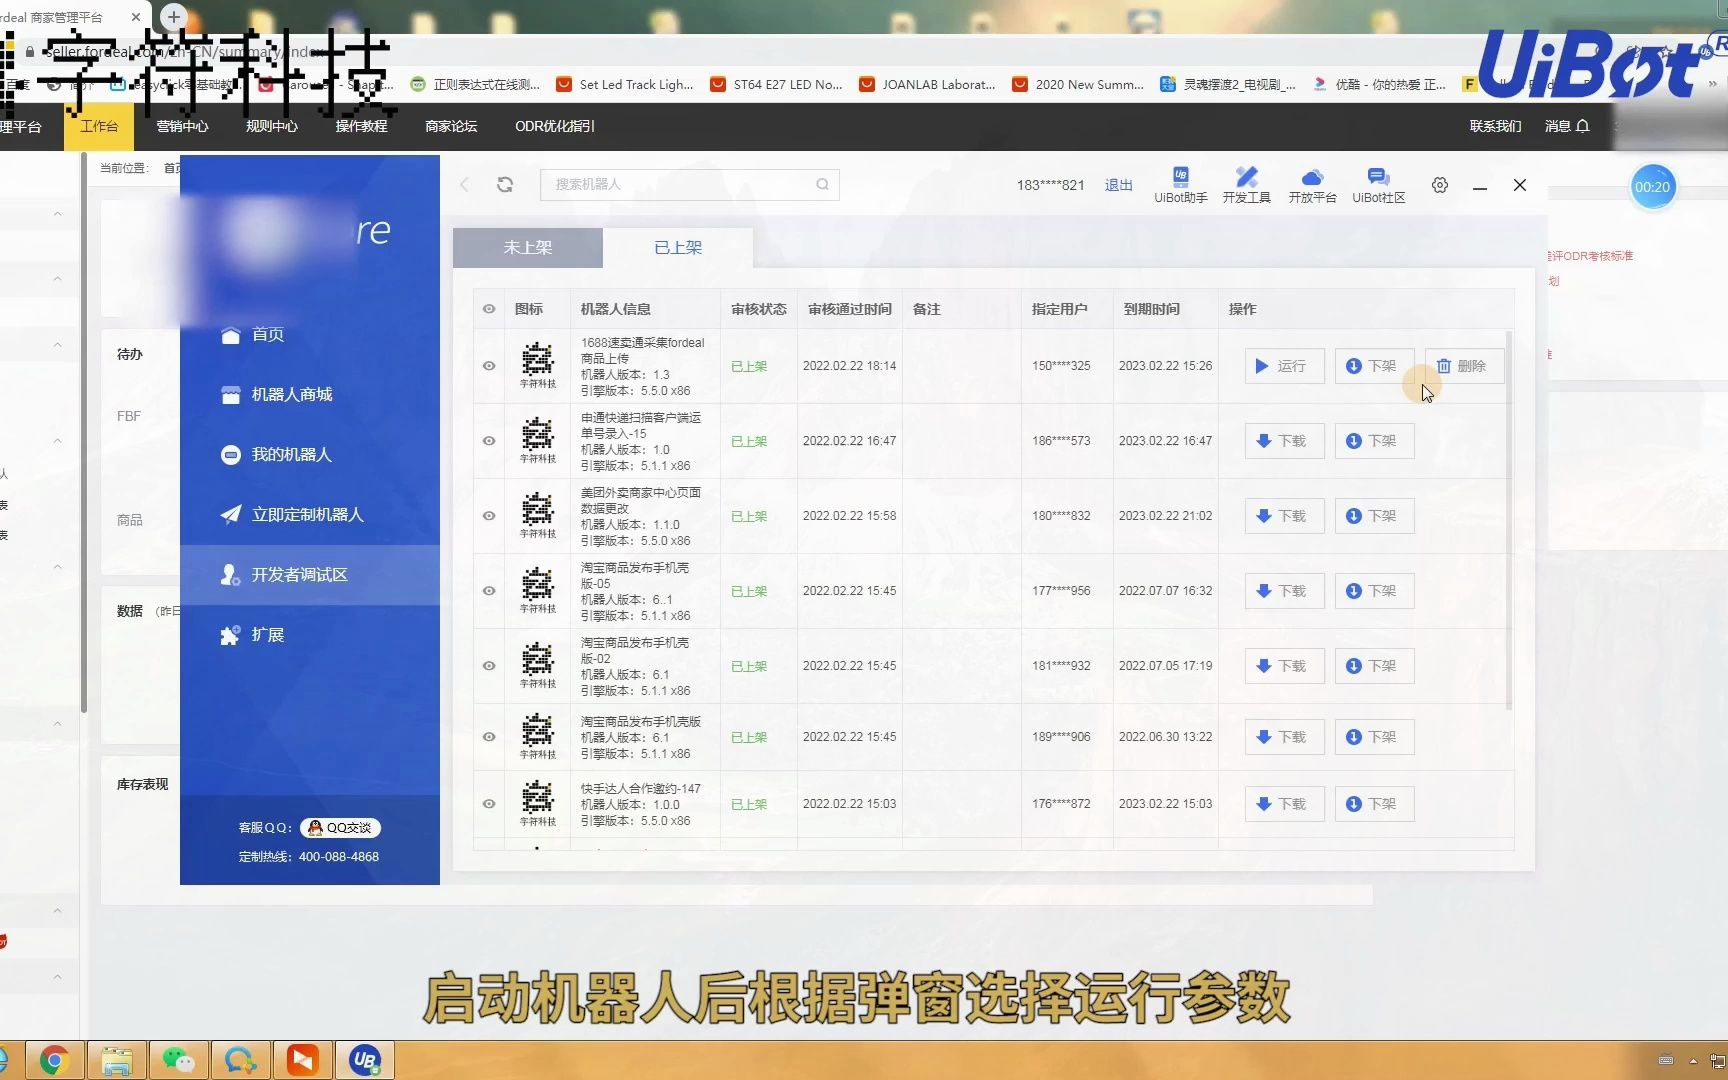Open the UiBot社区 icon
1728x1080 pixels.
pyautogui.click(x=1378, y=183)
